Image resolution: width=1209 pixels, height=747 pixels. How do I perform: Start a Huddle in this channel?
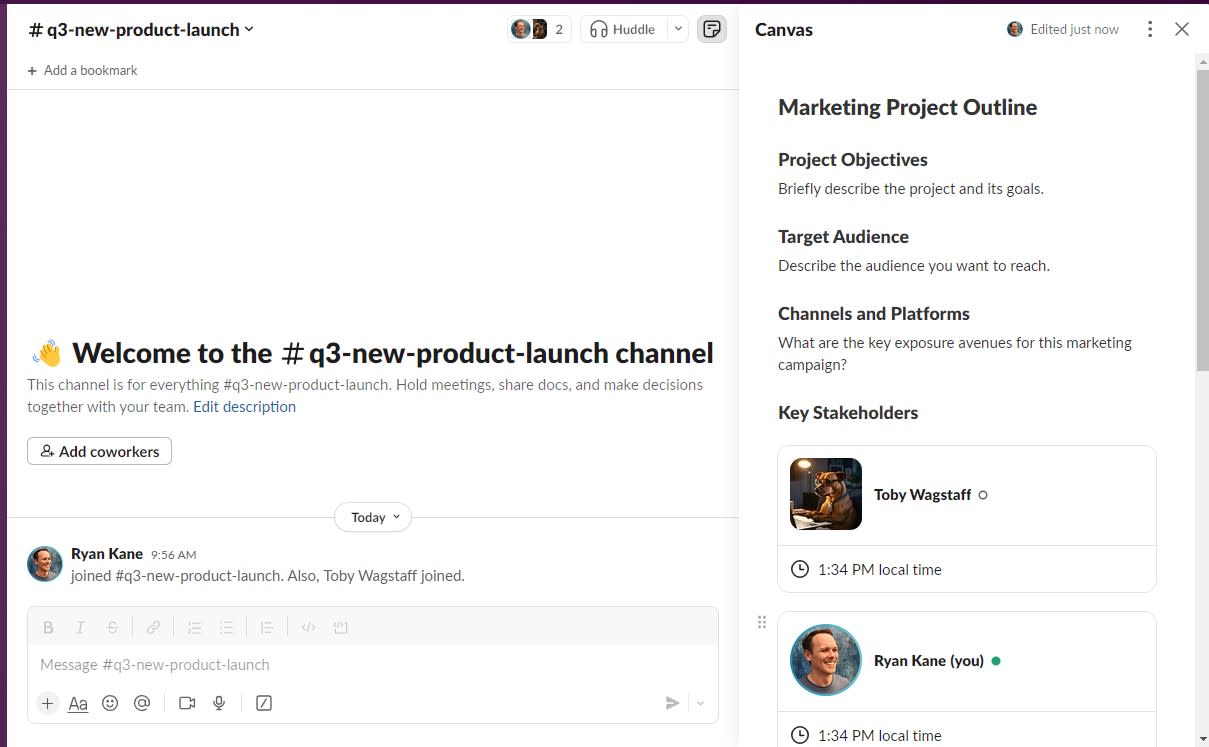coord(623,29)
